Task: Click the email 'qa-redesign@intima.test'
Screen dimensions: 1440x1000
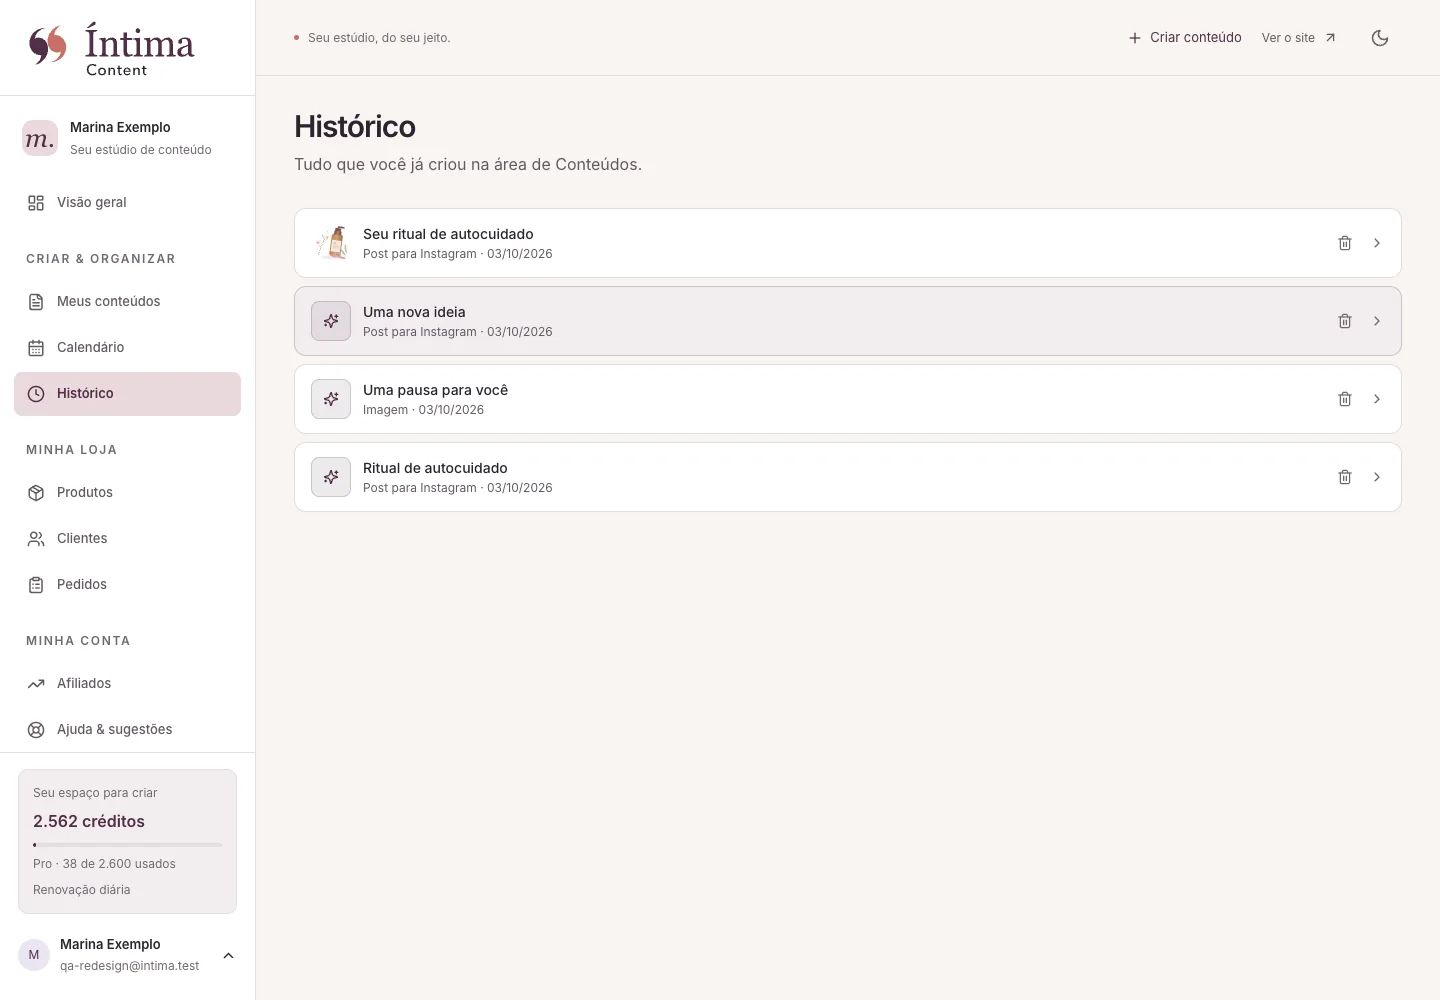Action: (129, 966)
